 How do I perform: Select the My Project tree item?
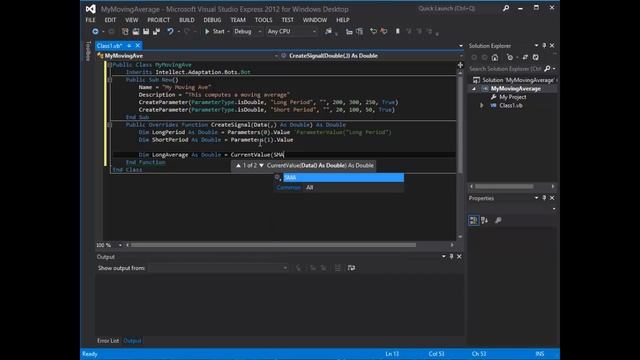click(x=512, y=97)
